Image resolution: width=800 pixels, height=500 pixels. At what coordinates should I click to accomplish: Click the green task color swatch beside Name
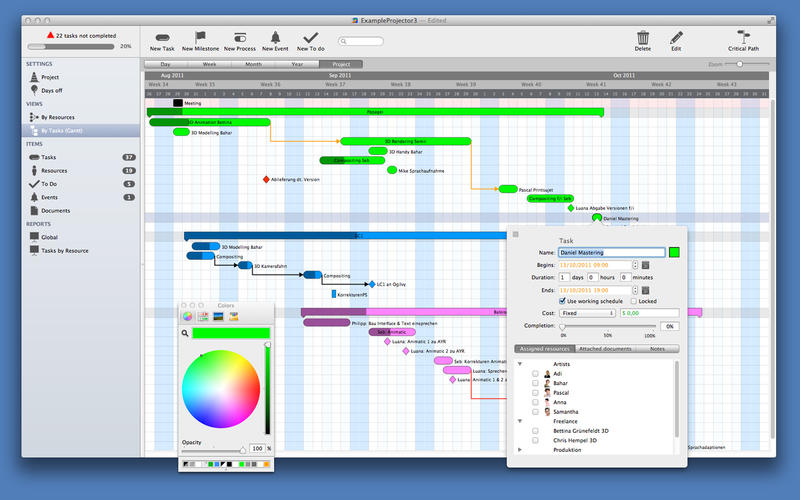click(x=673, y=253)
